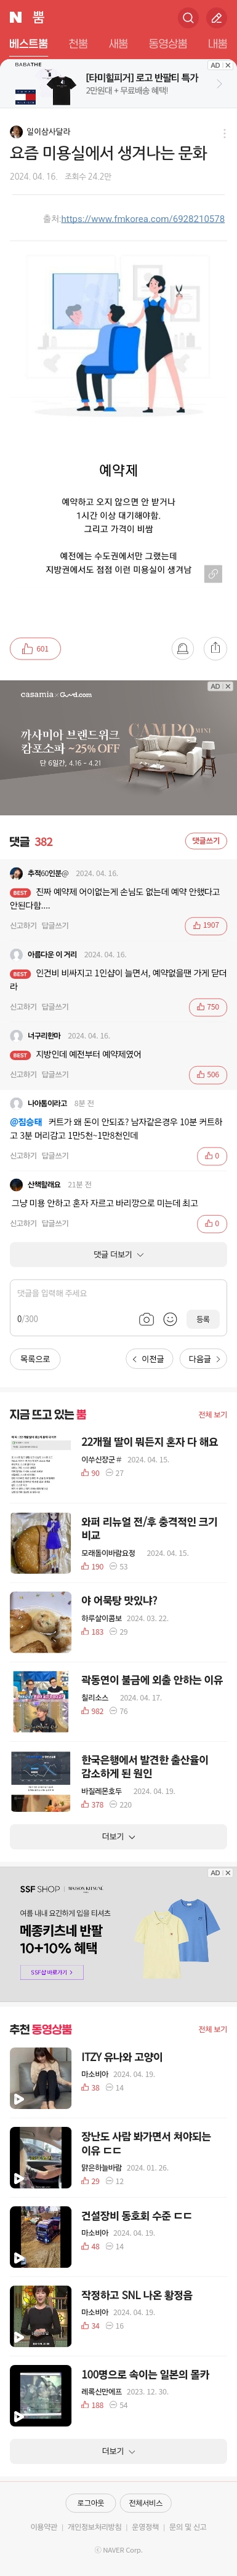The height and width of the screenshot is (2576, 237).
Task: Open the Naver N logo home
Action: 15,18
